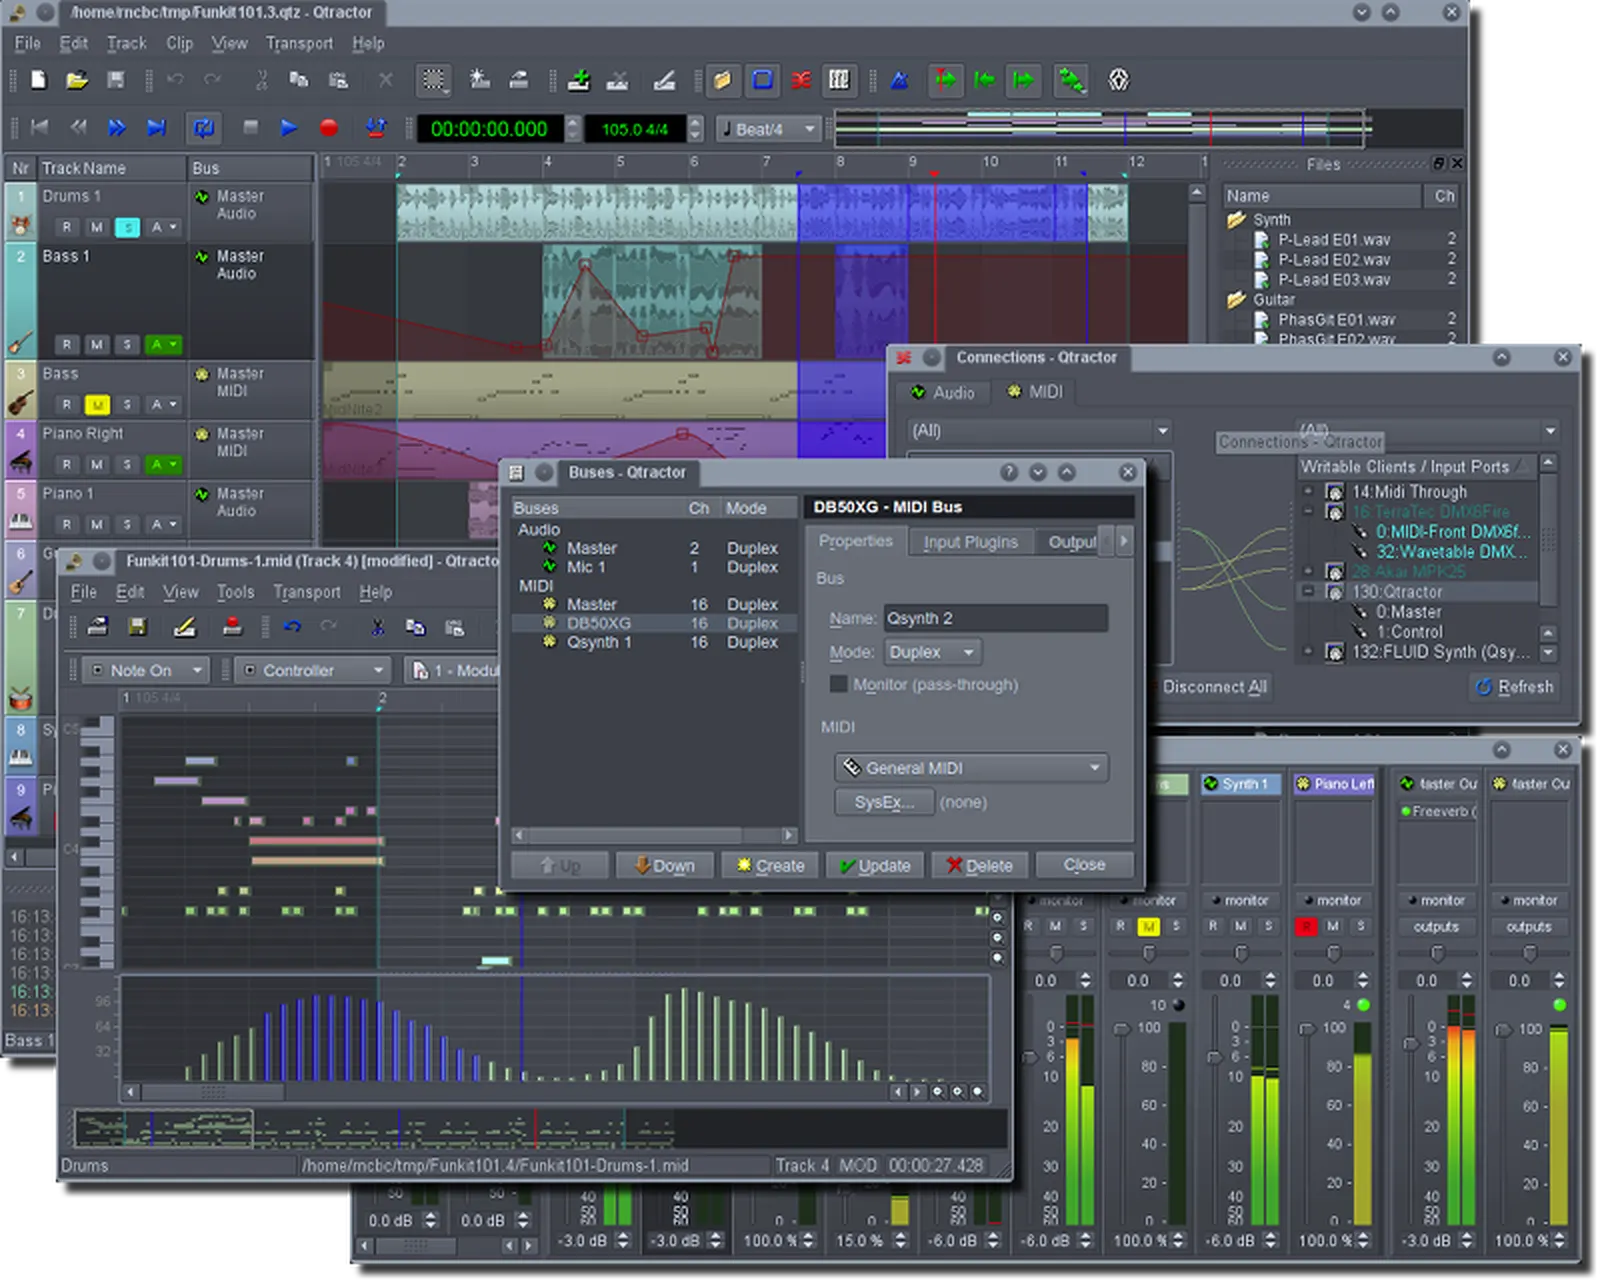Open the Note On event type dropdown
This screenshot has width=1600, height=1280.
click(146, 671)
